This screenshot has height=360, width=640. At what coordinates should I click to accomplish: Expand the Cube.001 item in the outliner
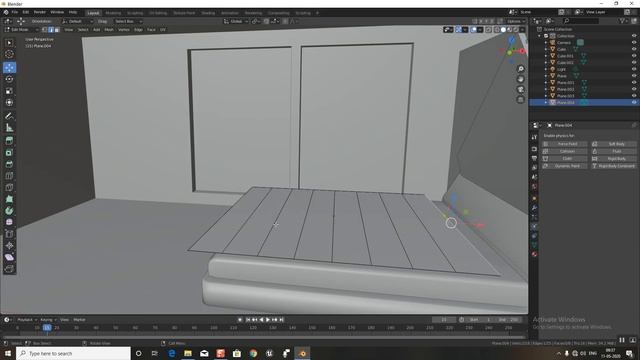click(x=546, y=56)
